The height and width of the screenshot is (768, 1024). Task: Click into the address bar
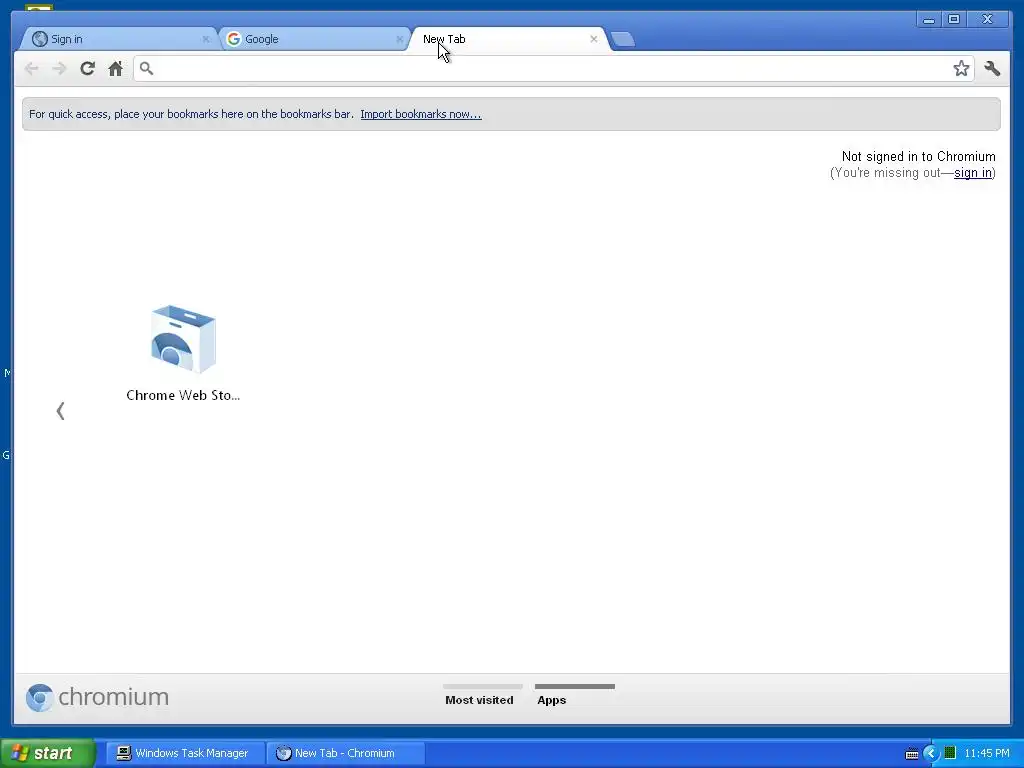[554, 69]
